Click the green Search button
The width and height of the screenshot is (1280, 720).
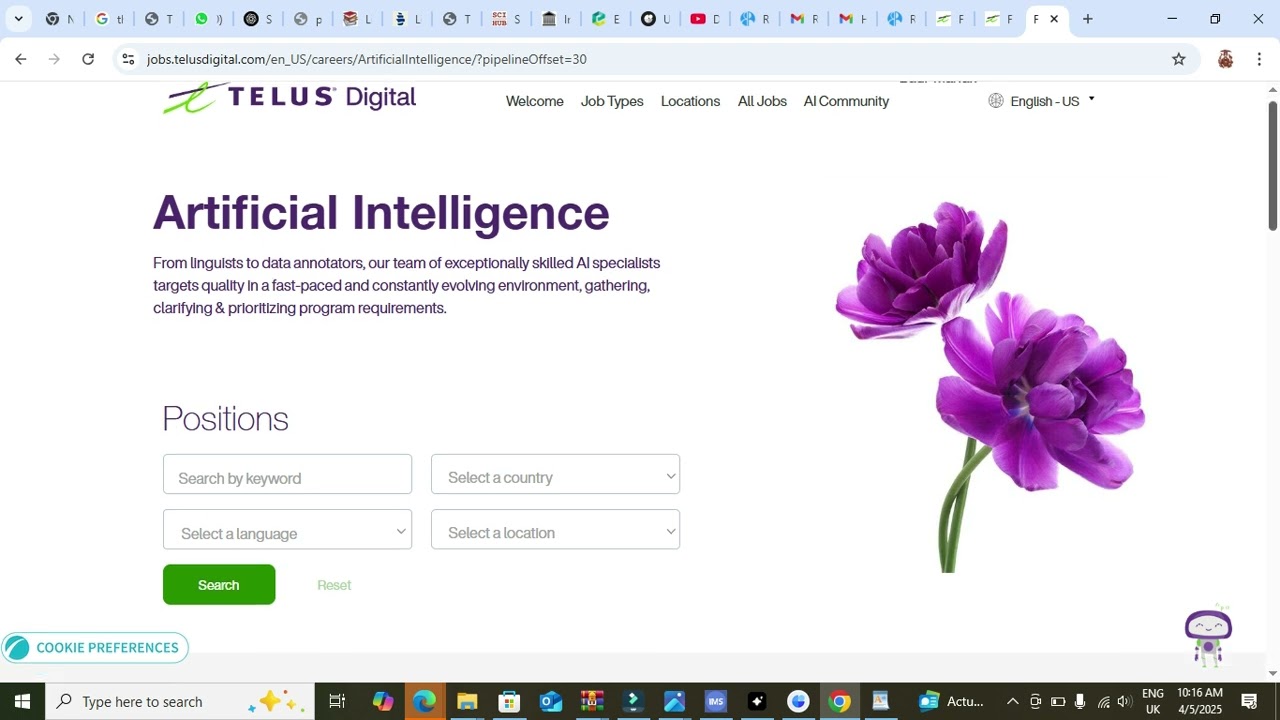[x=219, y=585]
